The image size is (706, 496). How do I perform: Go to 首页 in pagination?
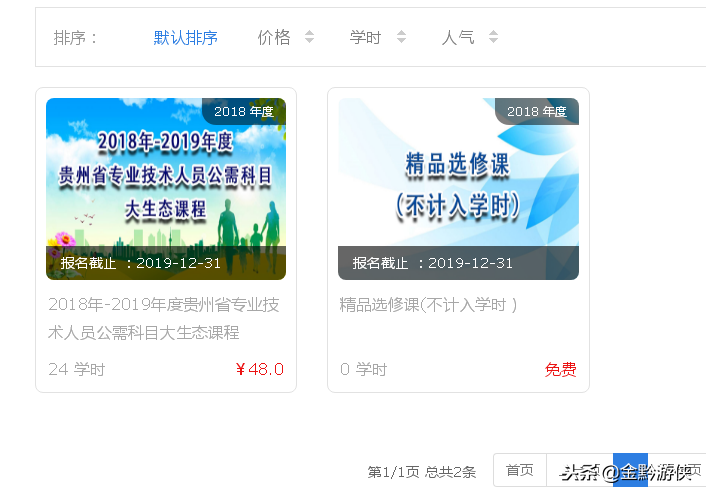pos(520,470)
